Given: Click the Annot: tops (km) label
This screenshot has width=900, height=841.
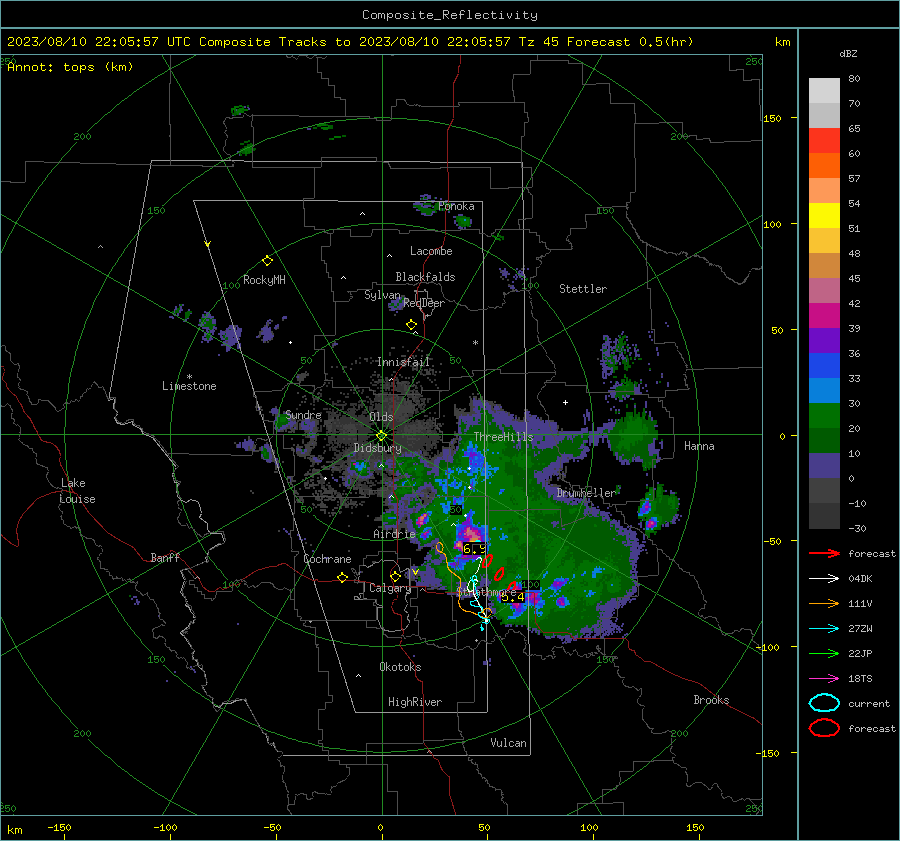Looking at the screenshot, I should click(x=70, y=67).
